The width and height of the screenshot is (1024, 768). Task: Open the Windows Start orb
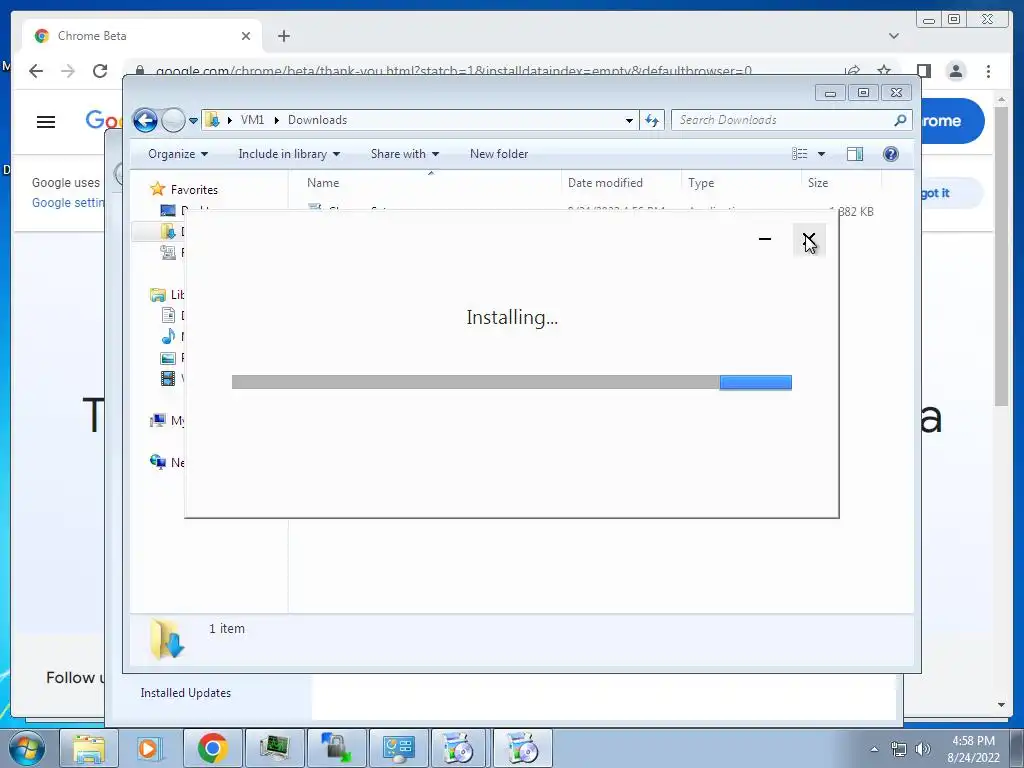click(26, 748)
